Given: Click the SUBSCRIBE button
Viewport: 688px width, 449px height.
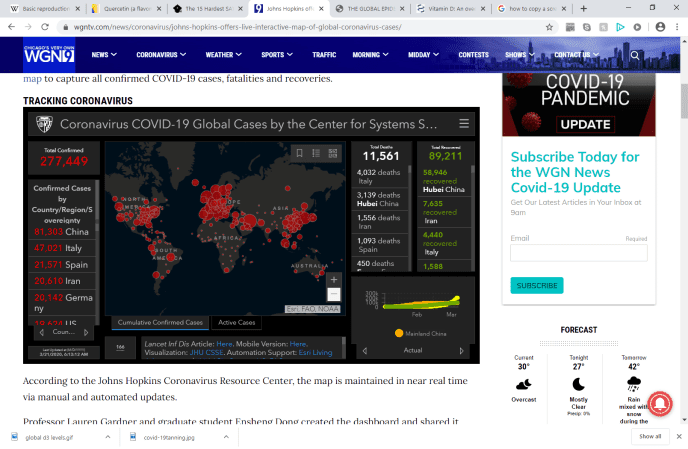Looking at the screenshot, I should coord(537,286).
